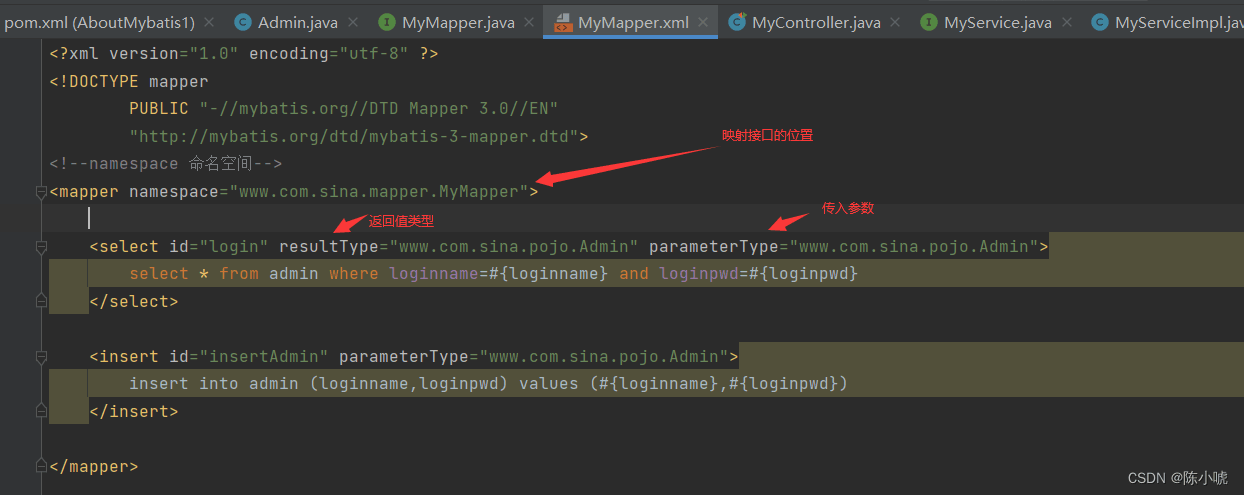This screenshot has width=1244, height=495.
Task: Close the MyController.java tab
Action: tap(895, 22)
